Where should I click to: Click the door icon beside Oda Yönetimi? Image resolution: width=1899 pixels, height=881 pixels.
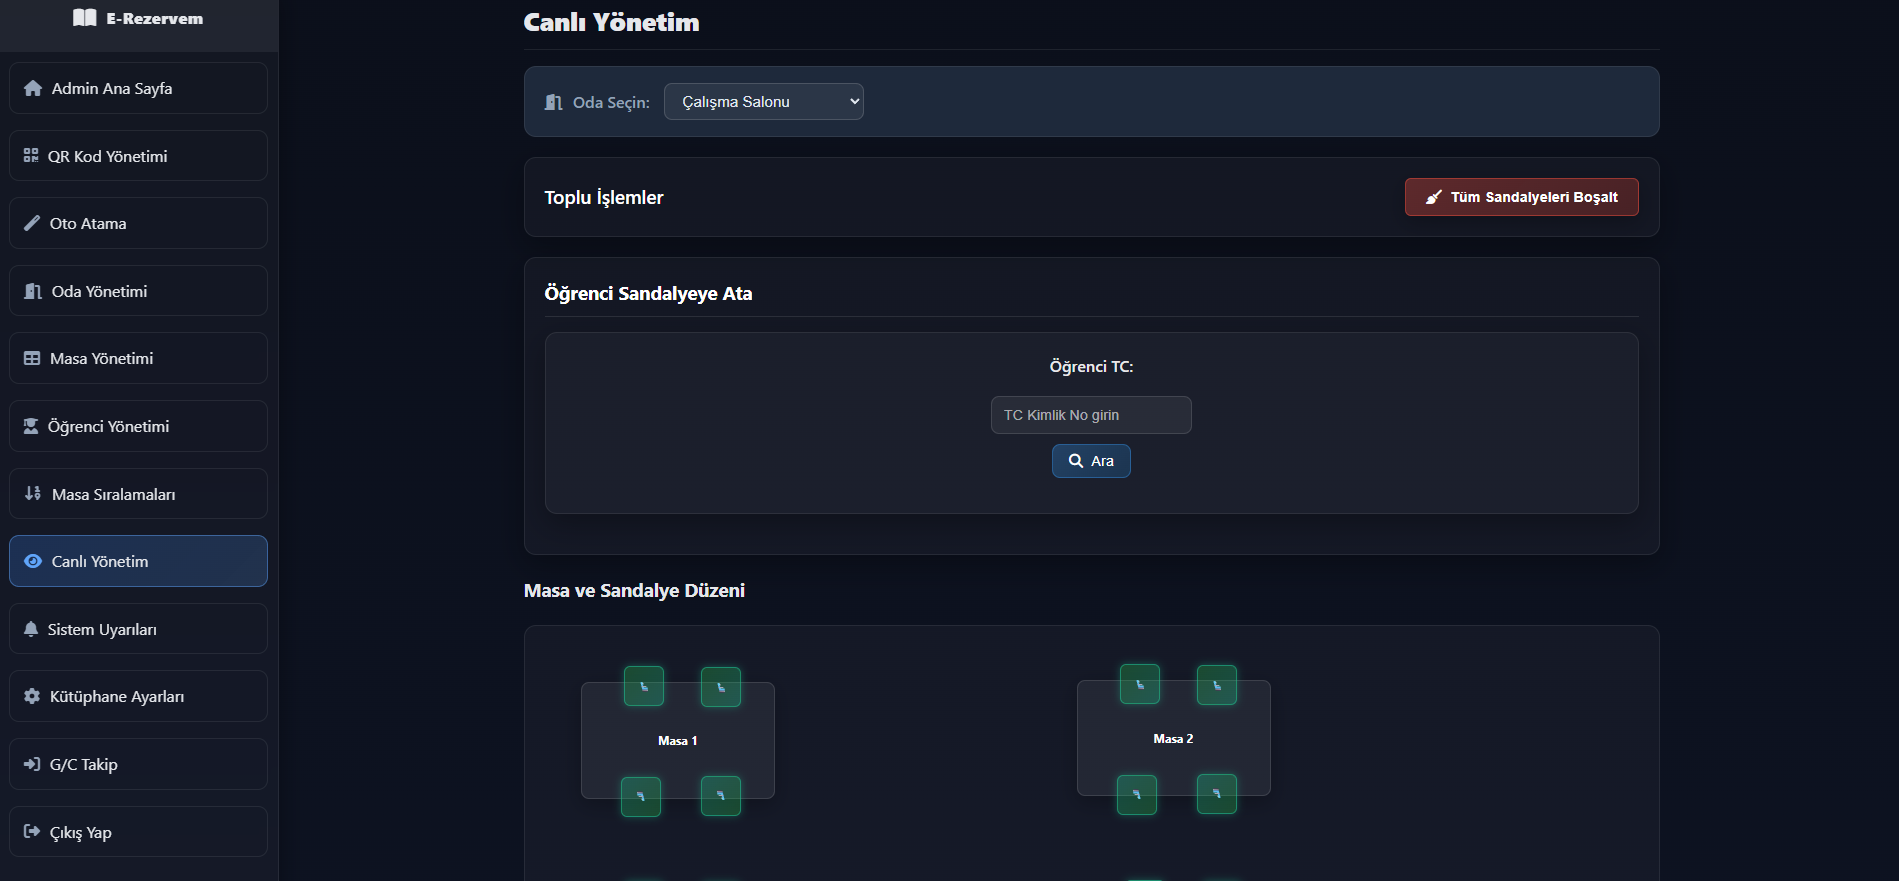coord(33,291)
